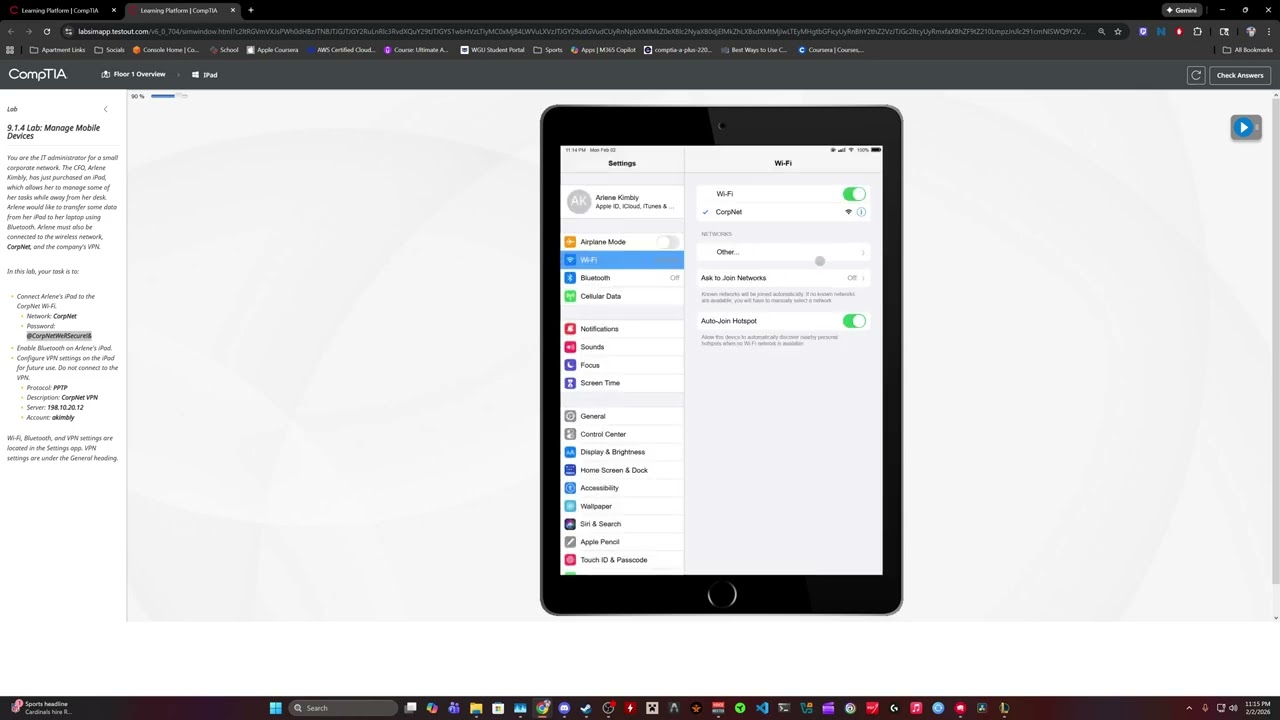Viewport: 1280px width, 720px height.
Task: Click the taskbar clock showing 11:15 PM
Action: [1258, 708]
